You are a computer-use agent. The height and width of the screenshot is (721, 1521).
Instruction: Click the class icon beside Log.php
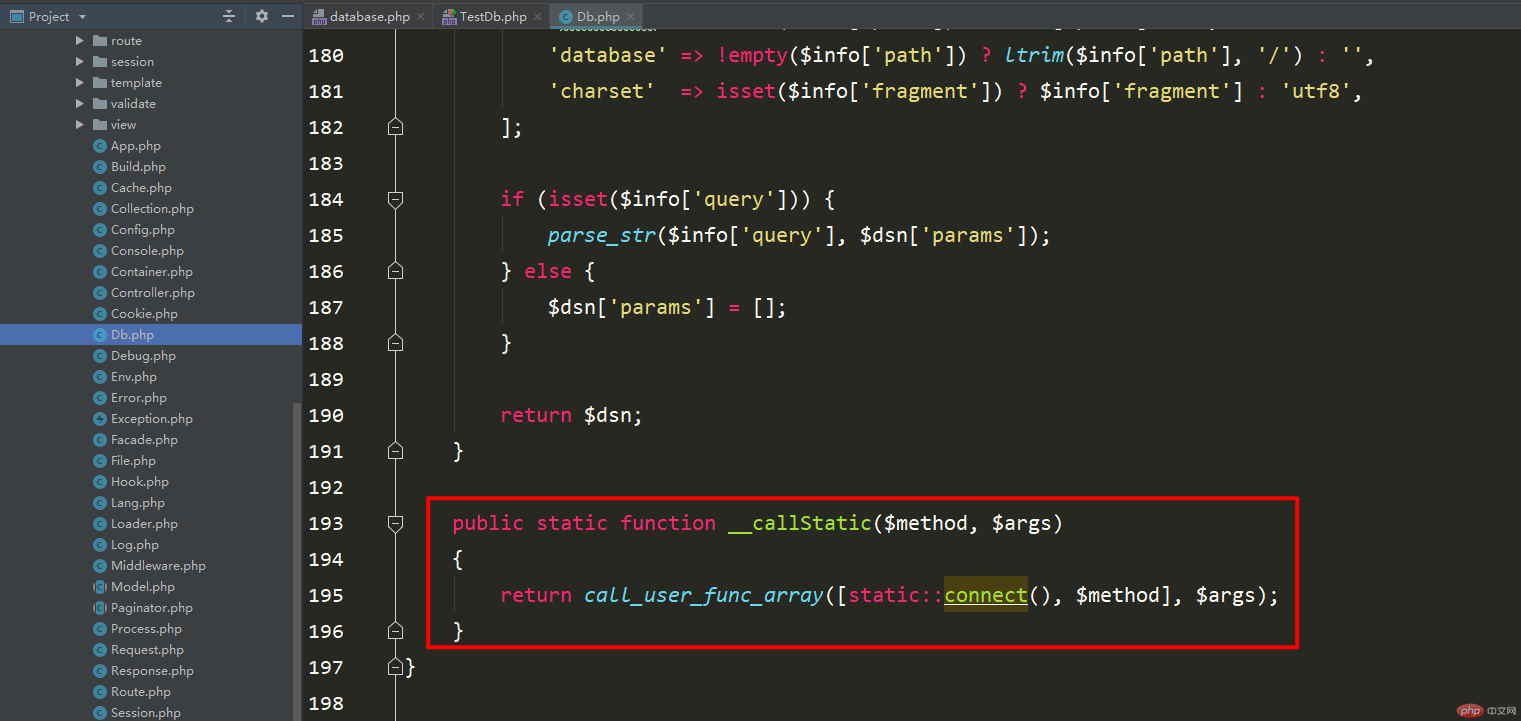click(100, 545)
